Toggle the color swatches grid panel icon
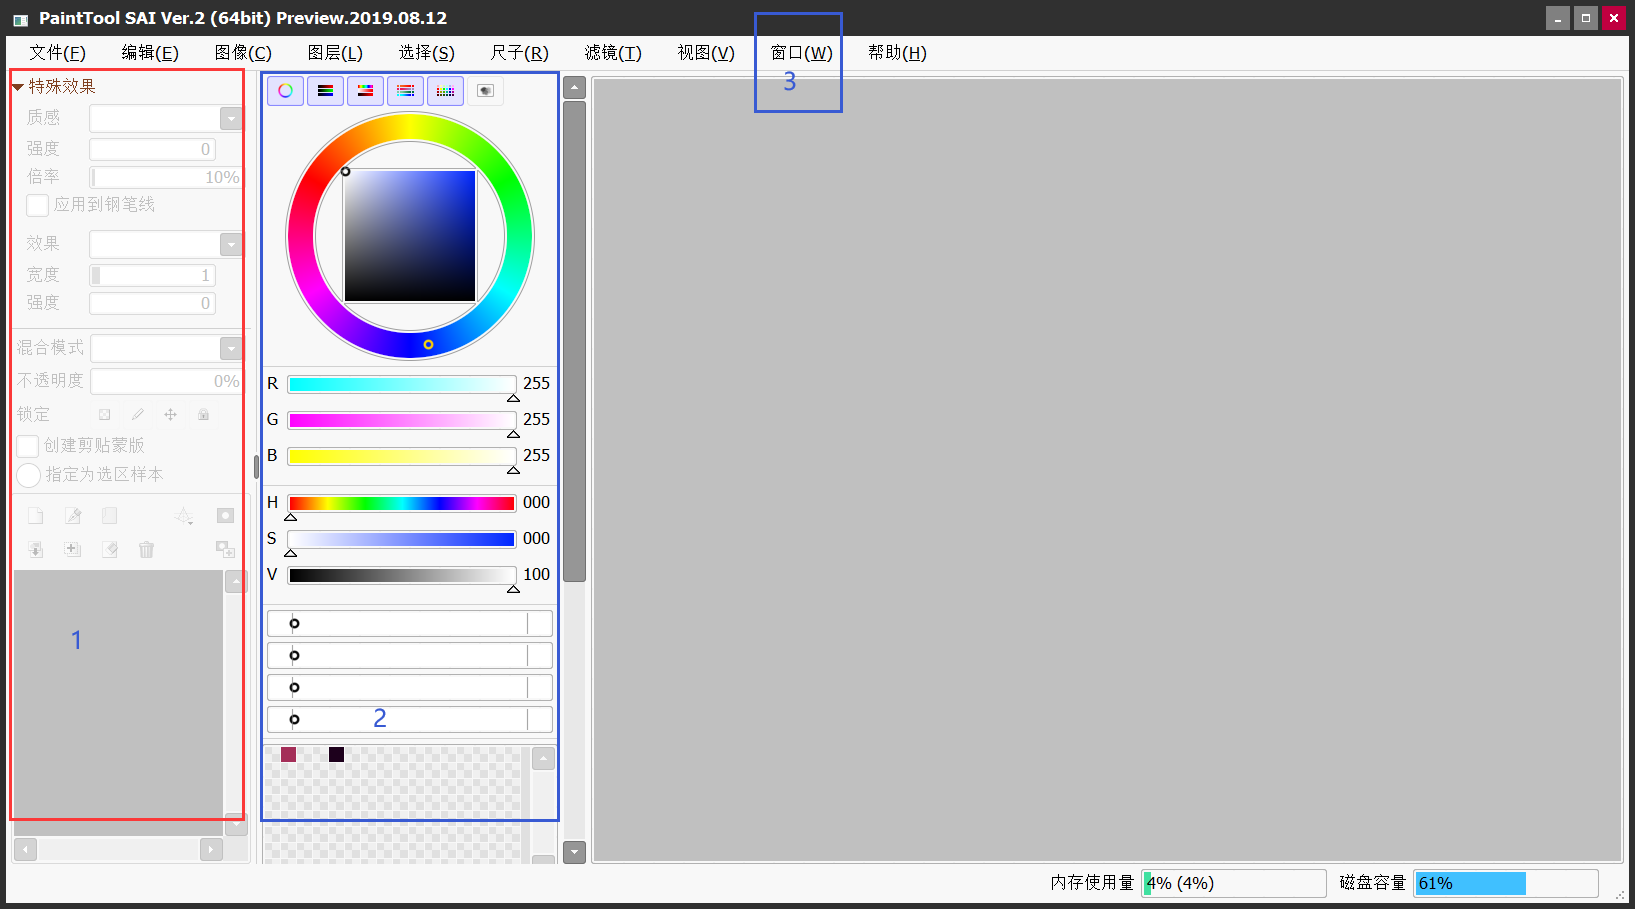 pos(445,91)
